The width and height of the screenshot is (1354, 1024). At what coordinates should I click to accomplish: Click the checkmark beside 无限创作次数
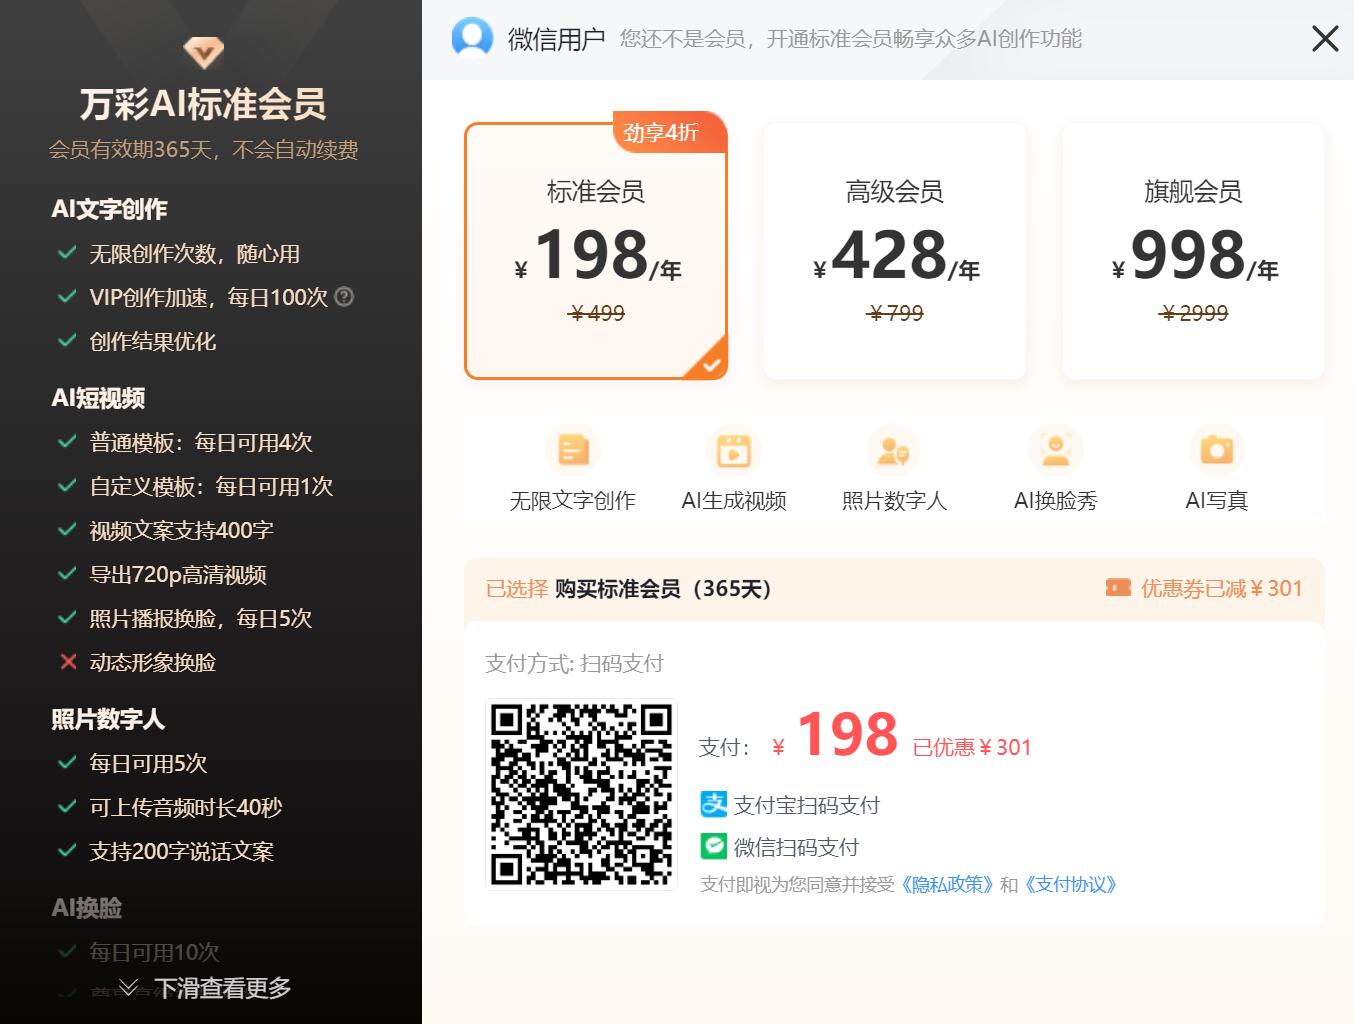tap(67, 253)
